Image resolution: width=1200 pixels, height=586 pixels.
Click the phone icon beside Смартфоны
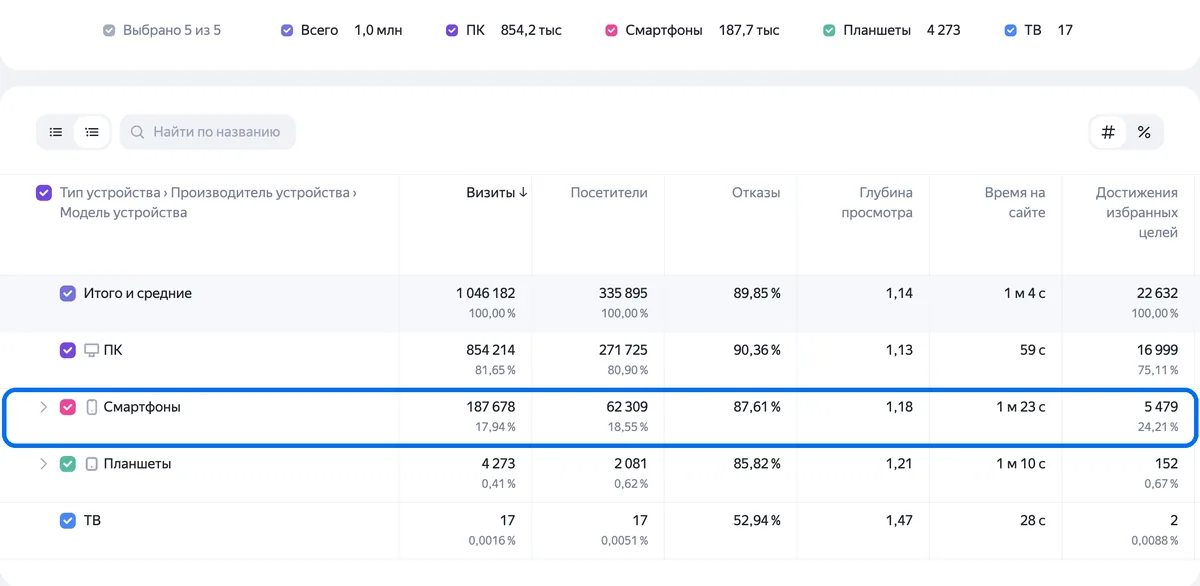[91, 407]
